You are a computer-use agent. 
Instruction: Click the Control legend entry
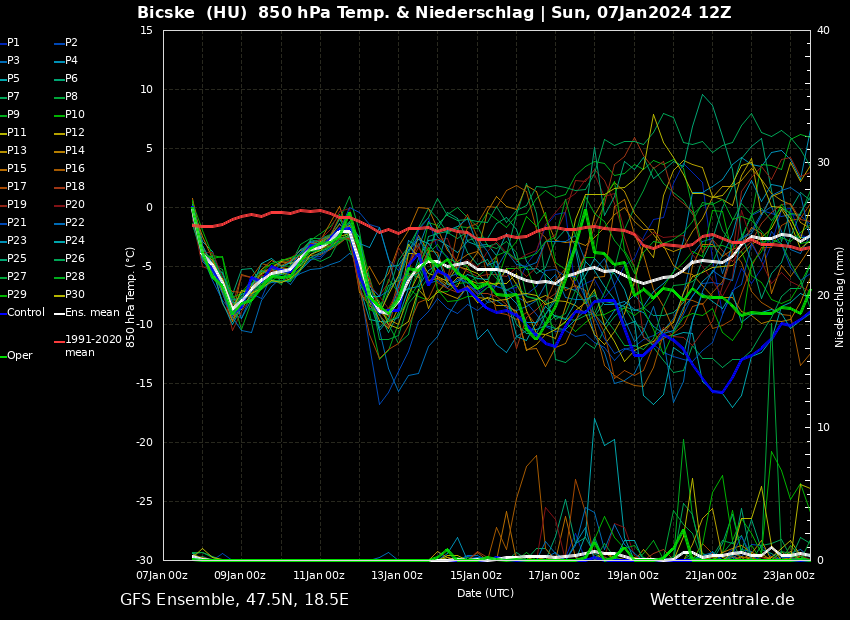click(26, 313)
